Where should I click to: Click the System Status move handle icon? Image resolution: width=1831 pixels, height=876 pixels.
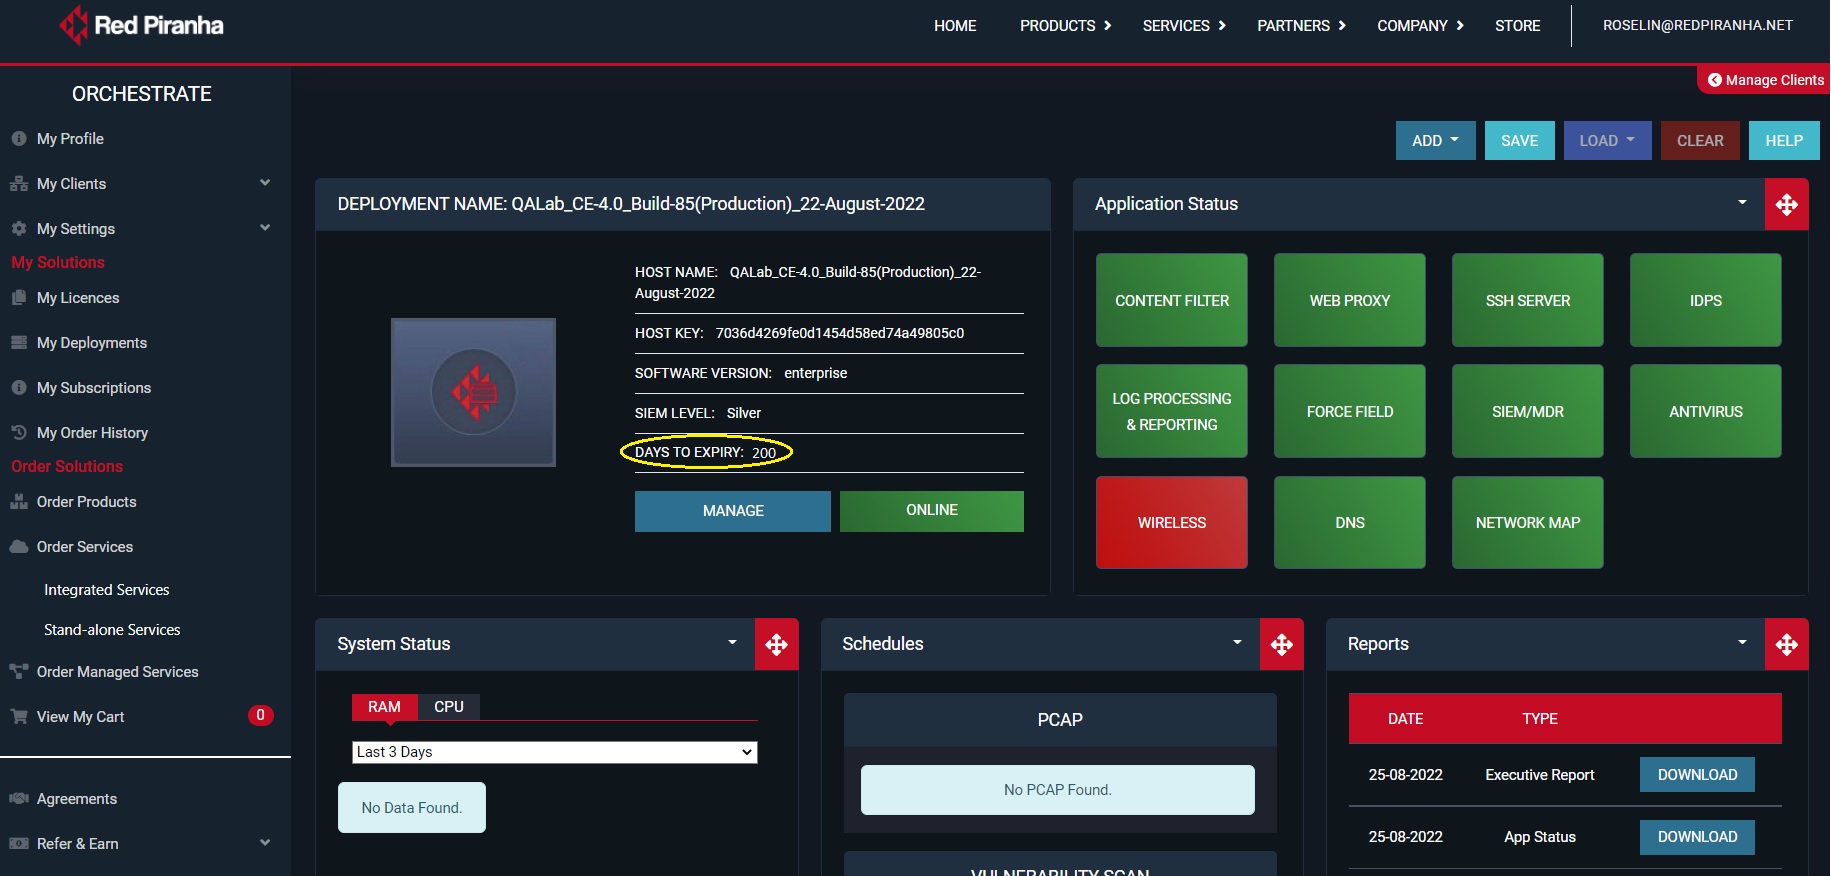point(777,645)
